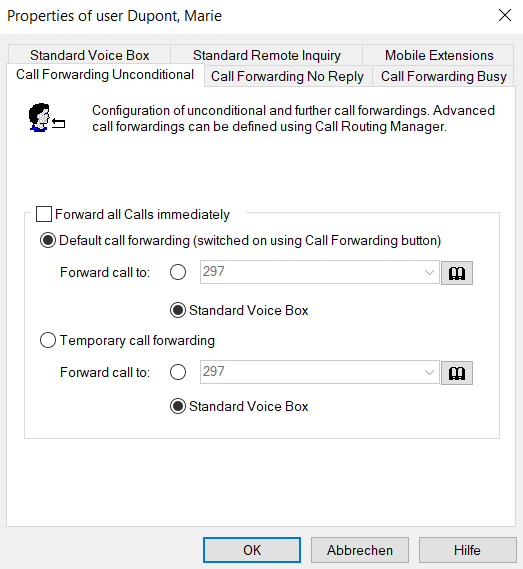Open Call Forwarding No Reply tab

click(287, 76)
